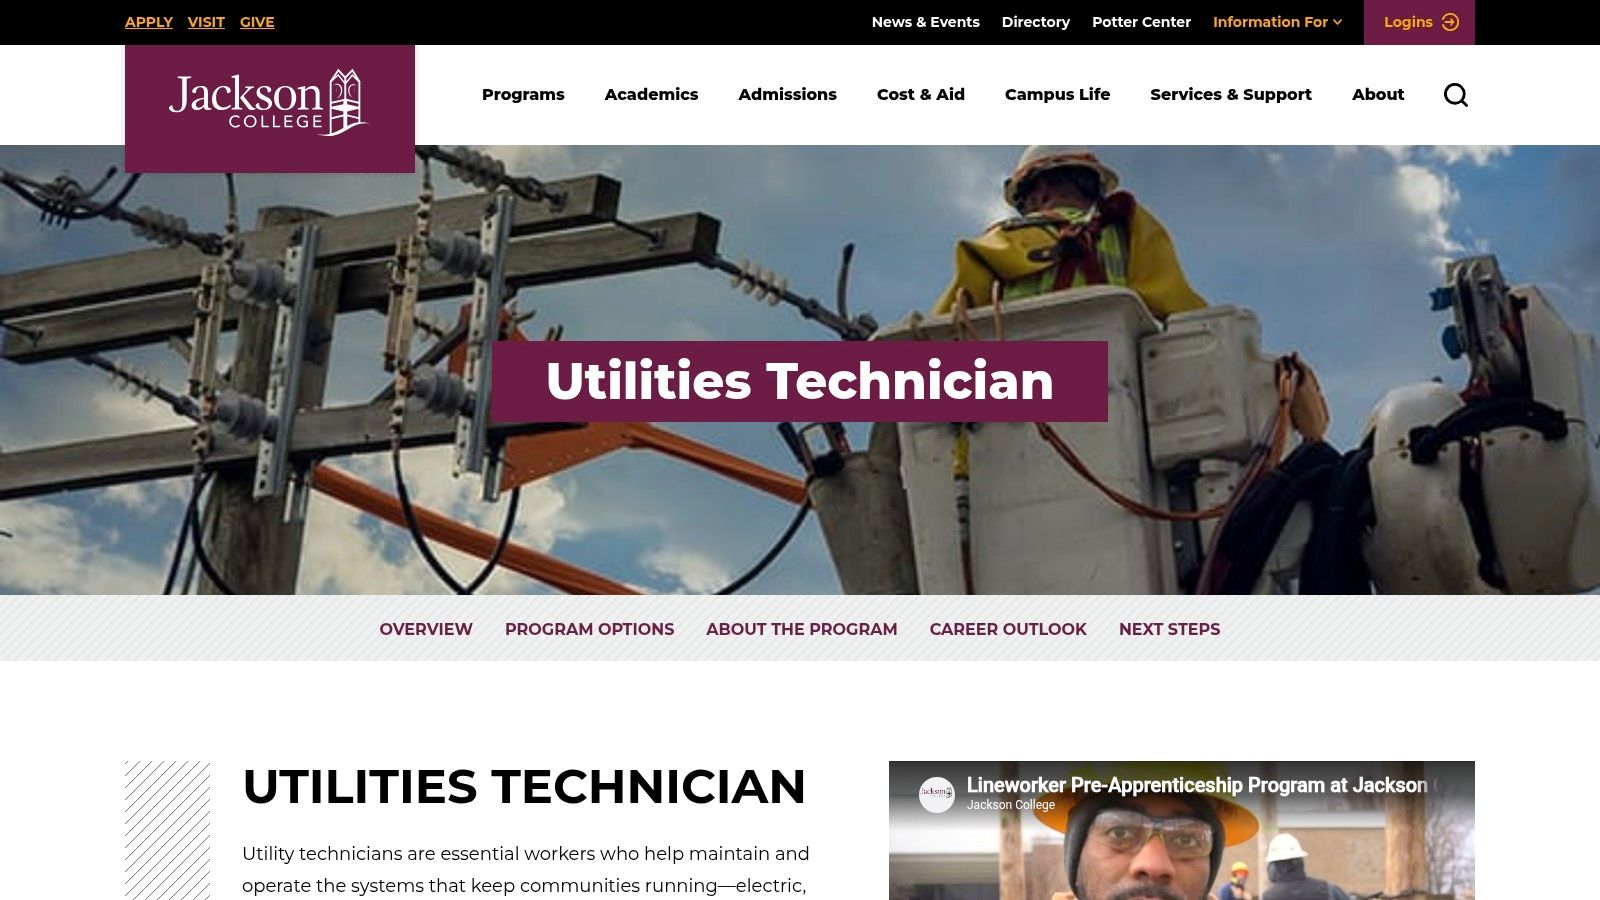Click the GIVE link

(x=257, y=21)
